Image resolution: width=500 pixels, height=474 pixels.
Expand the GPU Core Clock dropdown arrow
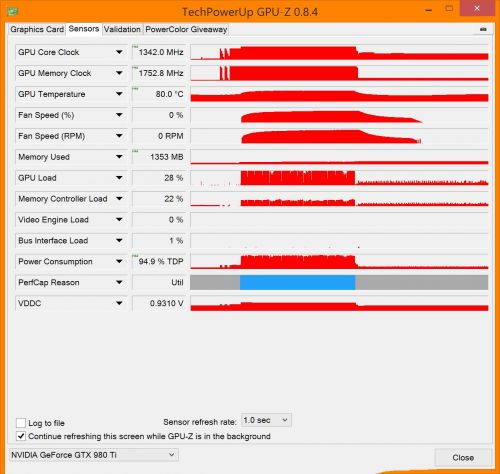pyautogui.click(x=119, y=52)
